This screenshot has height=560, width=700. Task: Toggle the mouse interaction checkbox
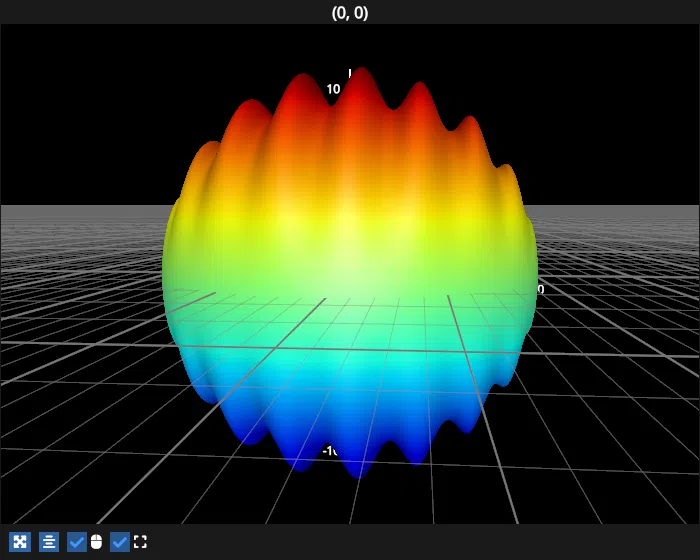tap(77, 542)
